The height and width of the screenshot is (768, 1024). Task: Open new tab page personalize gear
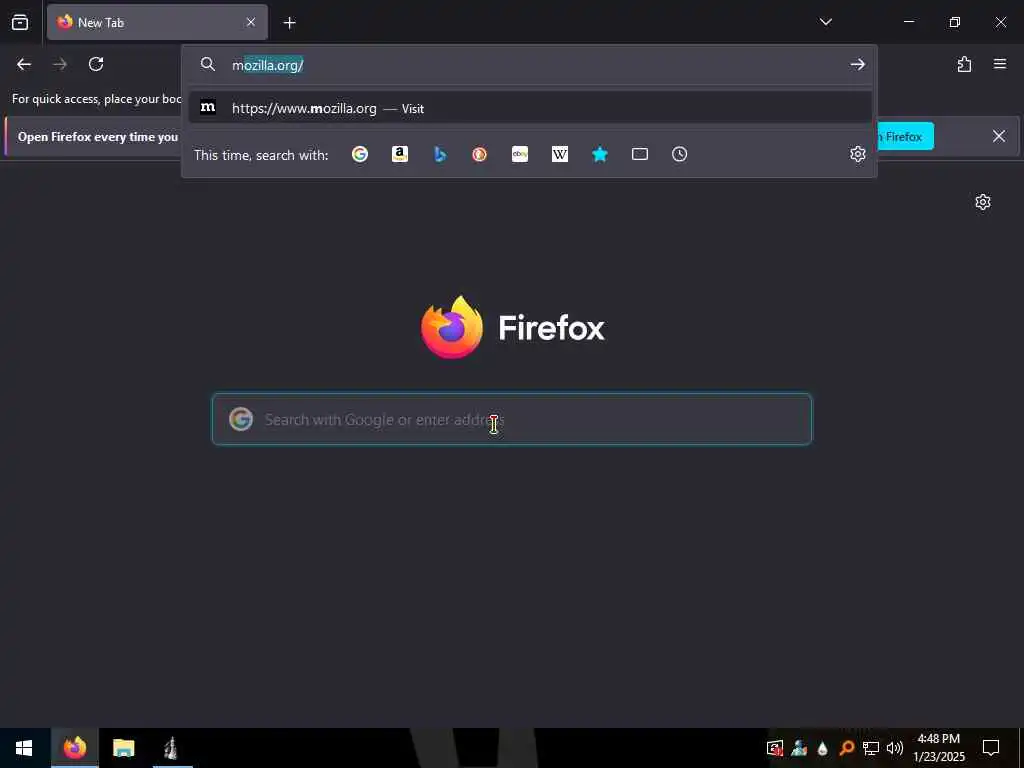[x=982, y=202]
